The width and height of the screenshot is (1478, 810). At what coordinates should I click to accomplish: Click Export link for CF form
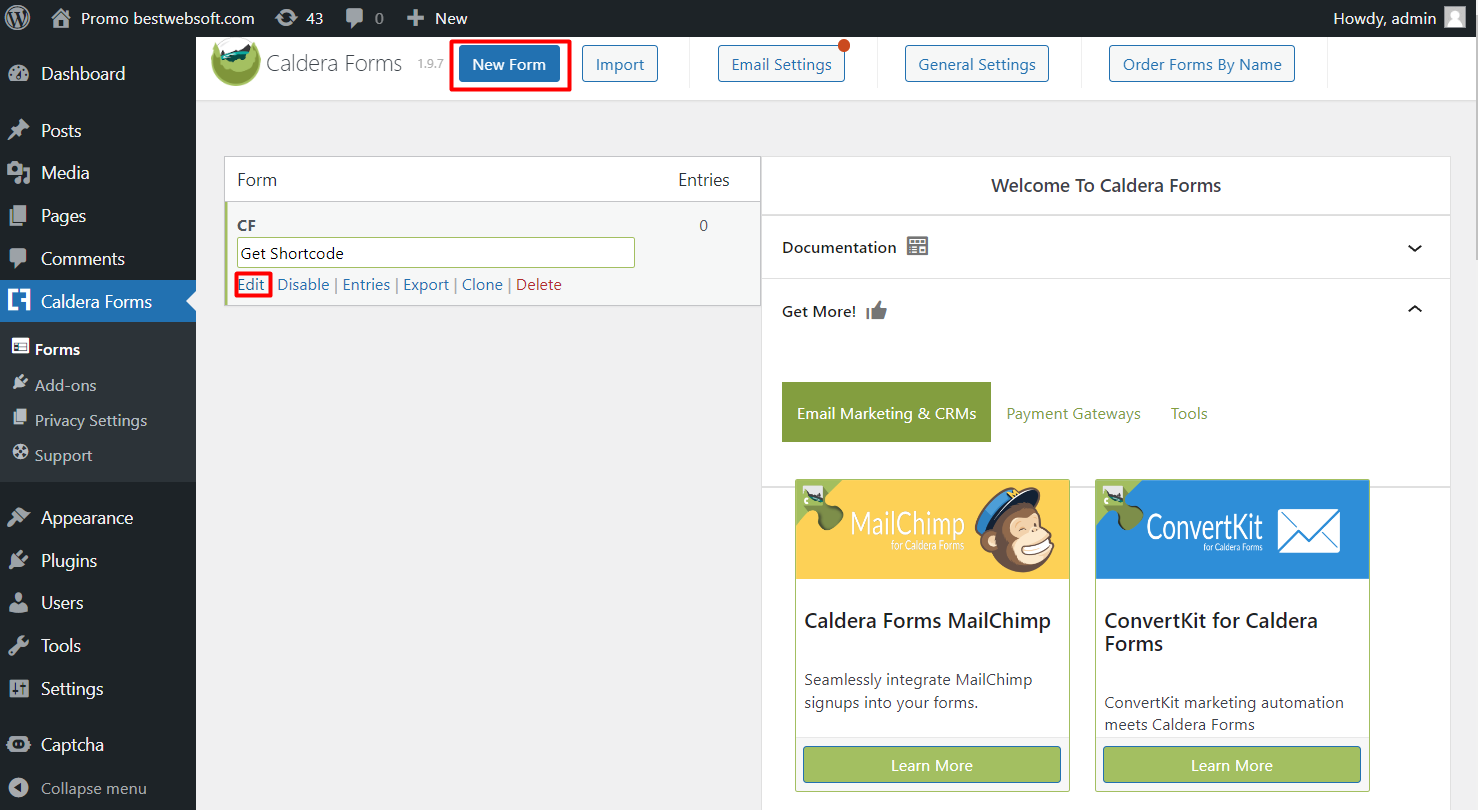tap(426, 285)
